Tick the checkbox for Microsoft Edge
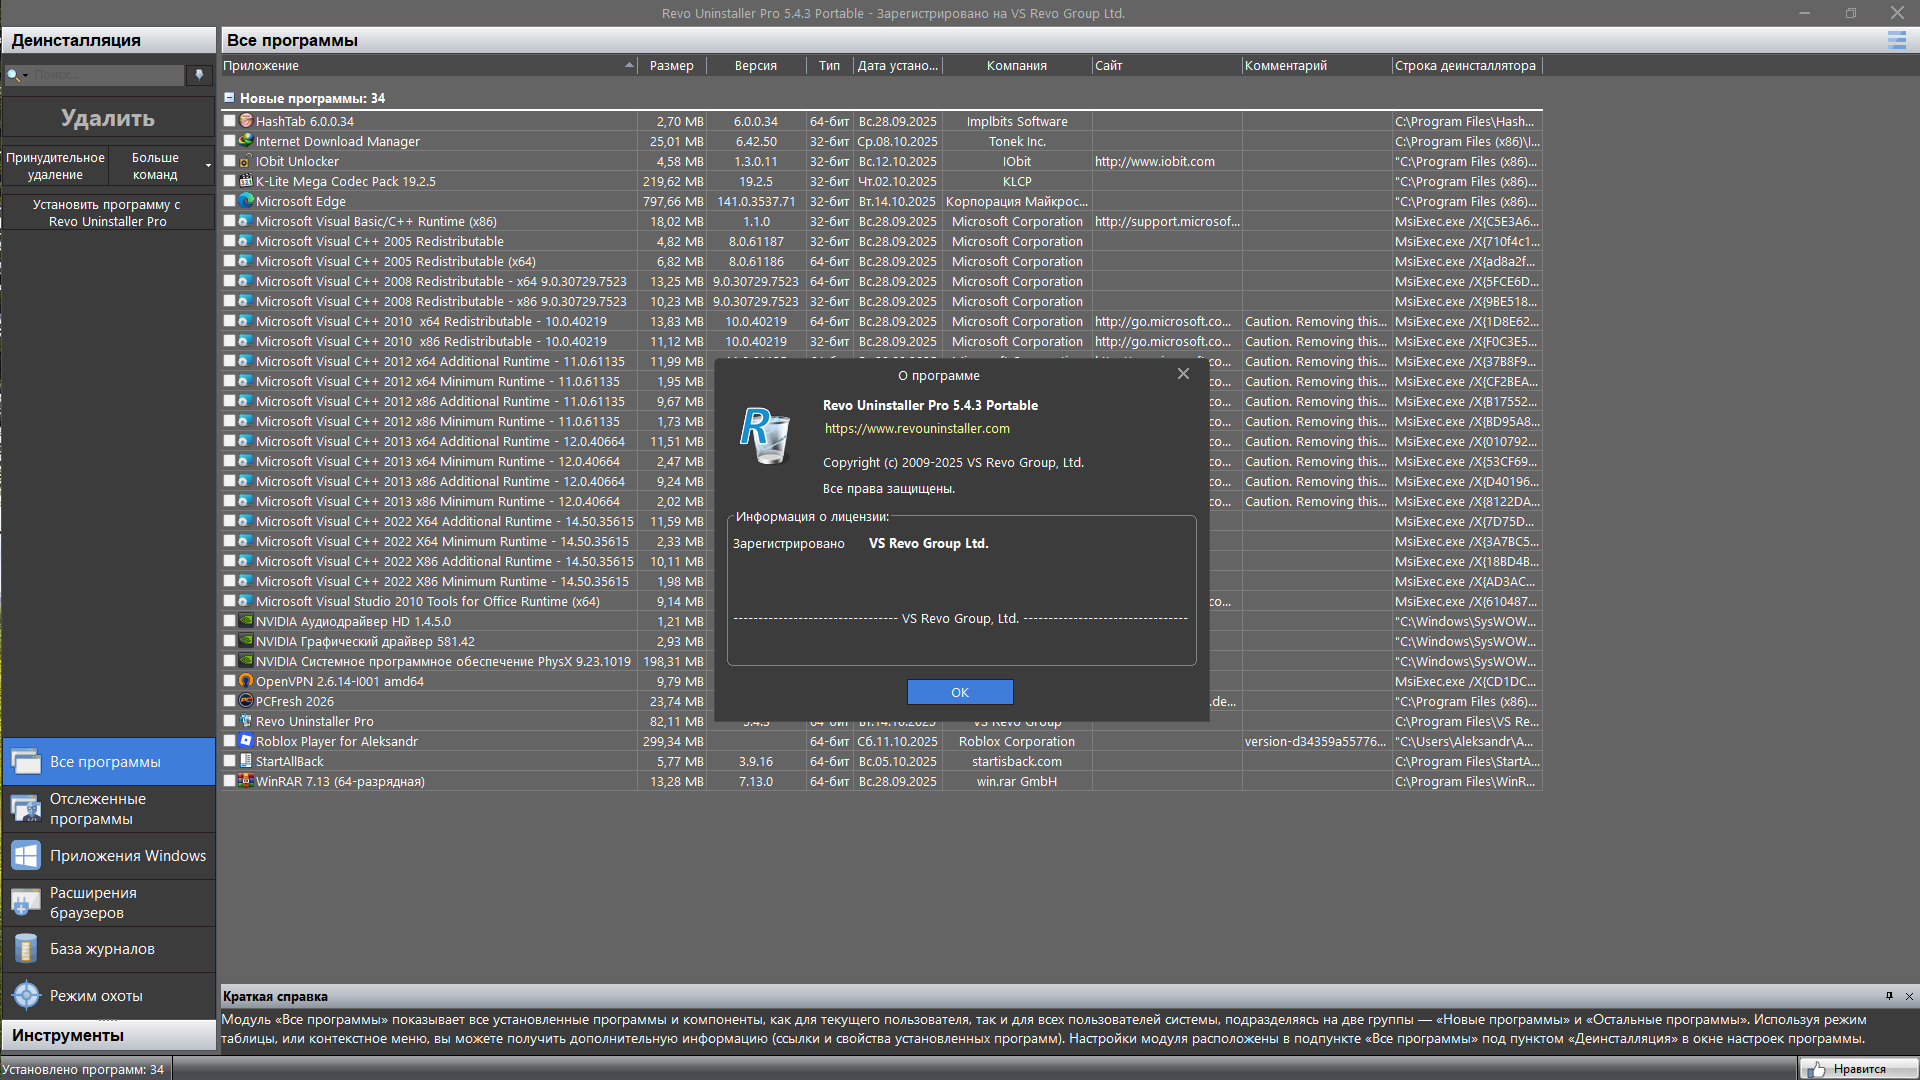The width and height of the screenshot is (1920, 1080). click(x=229, y=201)
